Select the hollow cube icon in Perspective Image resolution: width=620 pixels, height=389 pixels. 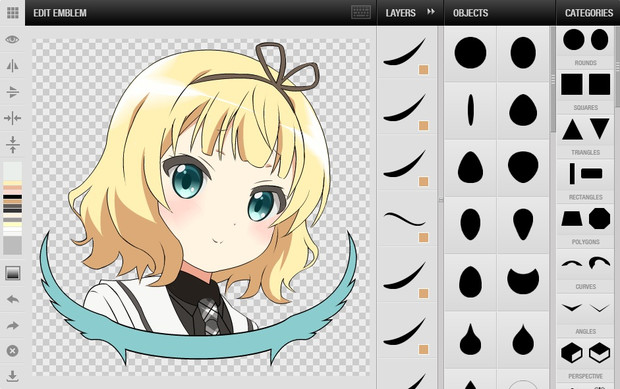pyautogui.click(x=599, y=353)
